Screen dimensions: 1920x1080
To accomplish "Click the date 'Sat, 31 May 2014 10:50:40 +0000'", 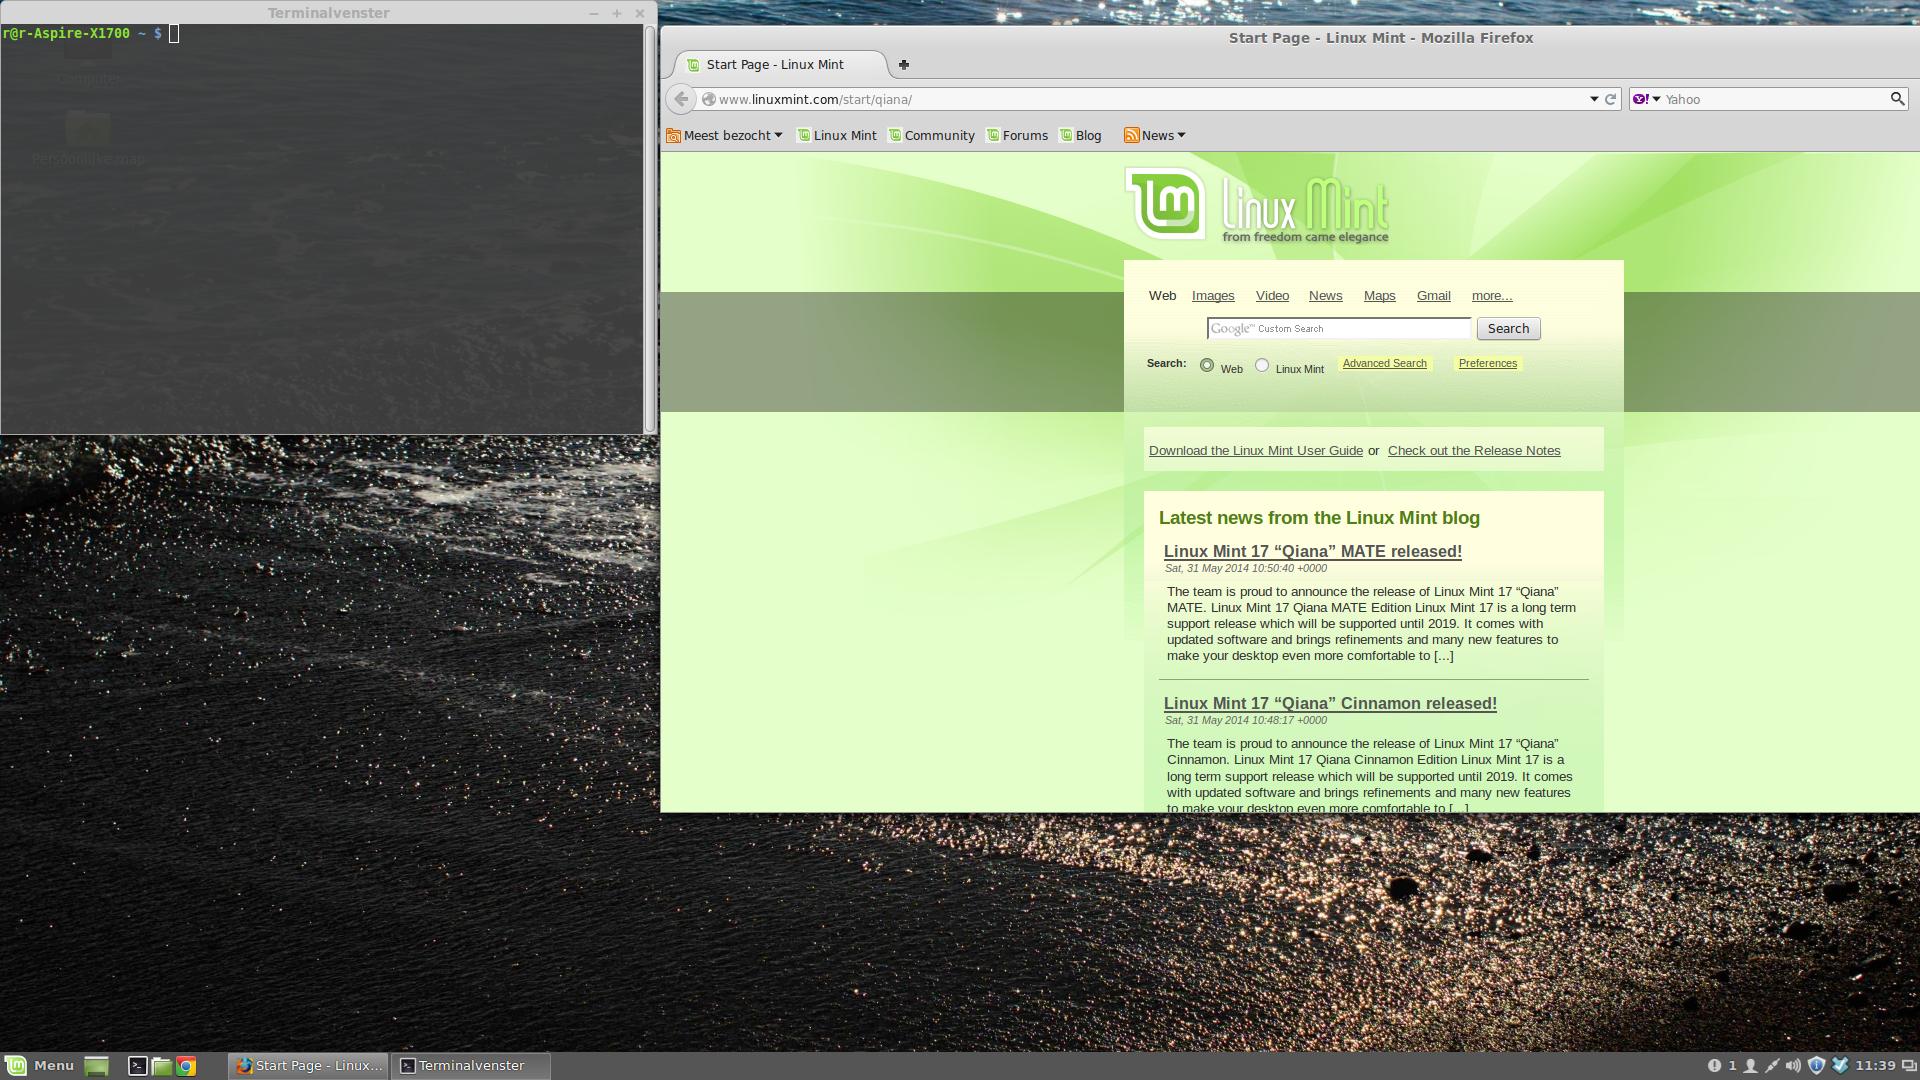I will (x=1245, y=569).
